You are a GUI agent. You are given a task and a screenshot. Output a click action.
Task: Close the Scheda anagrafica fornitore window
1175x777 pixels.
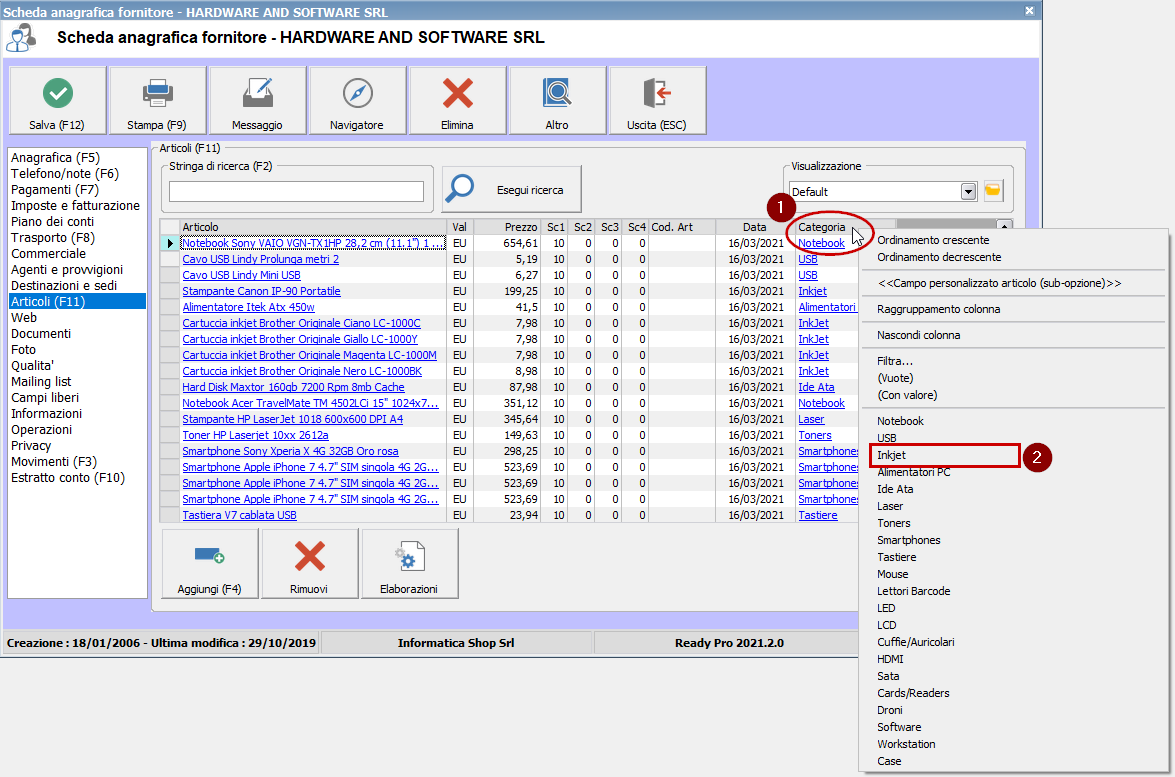point(1029,10)
